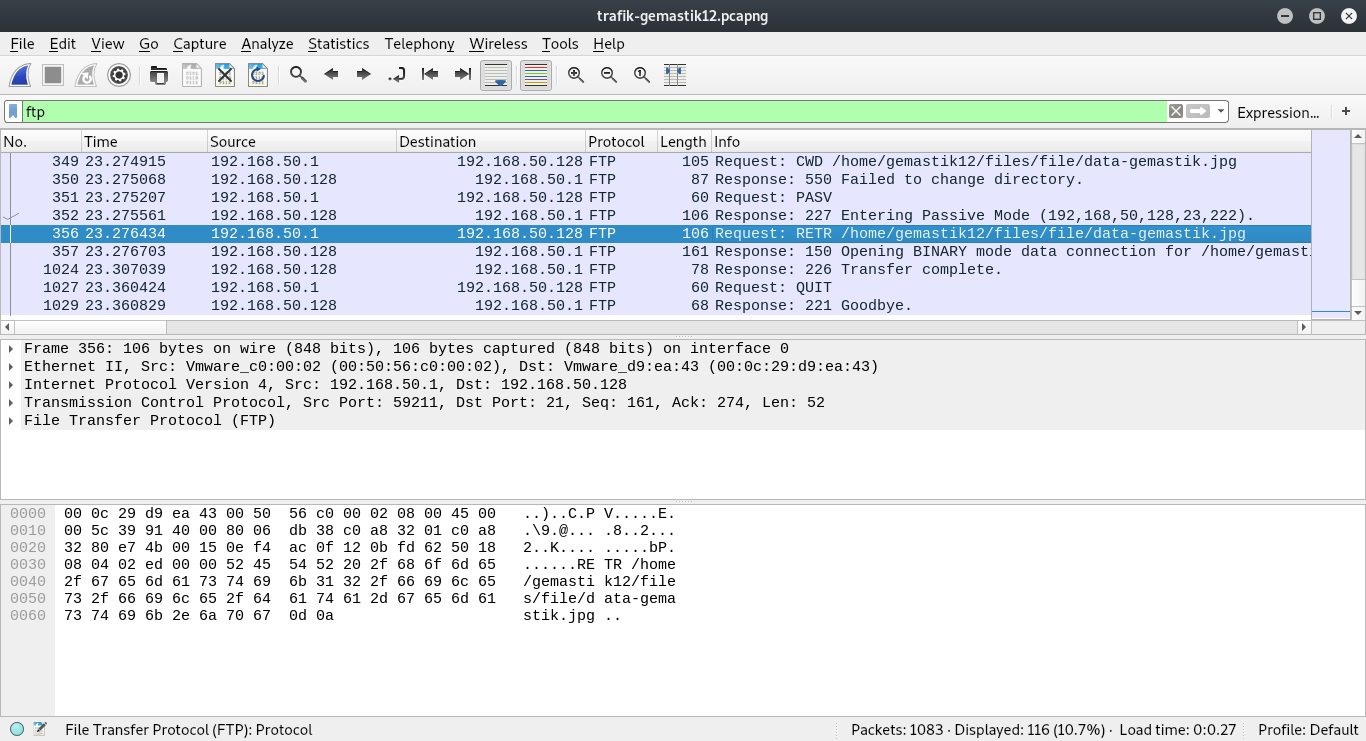Sort by Source column header
The width and height of the screenshot is (1366, 741).
coord(302,141)
